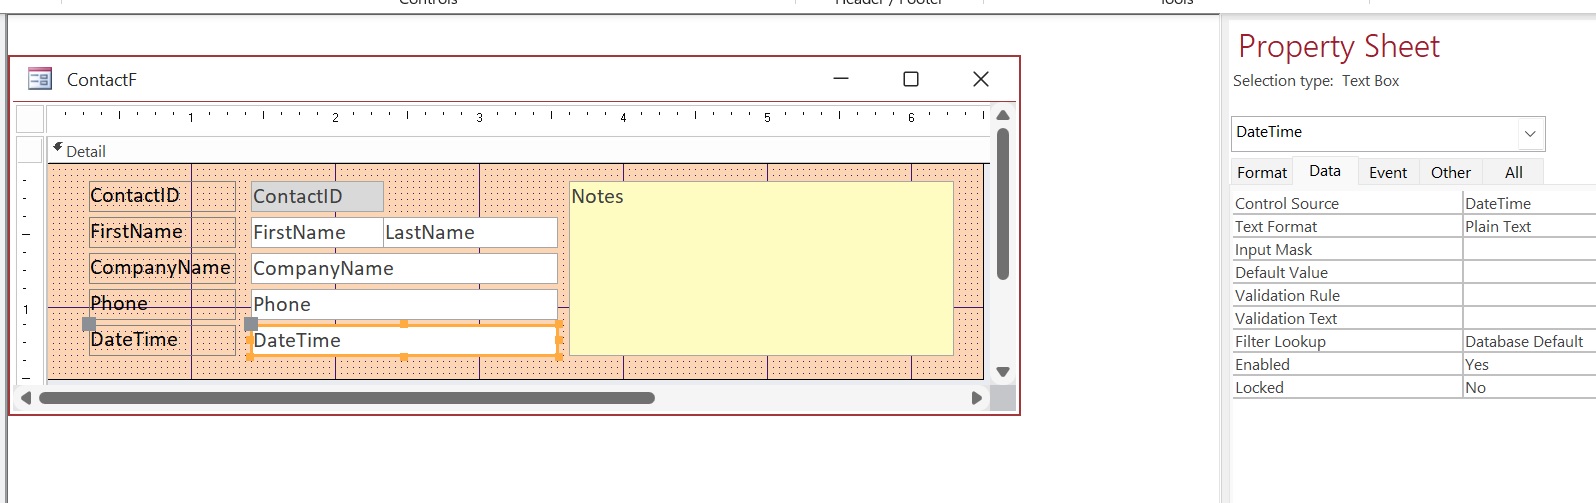Click the ContactF form icon in title bar
This screenshot has width=1596, height=503.
pos(40,79)
